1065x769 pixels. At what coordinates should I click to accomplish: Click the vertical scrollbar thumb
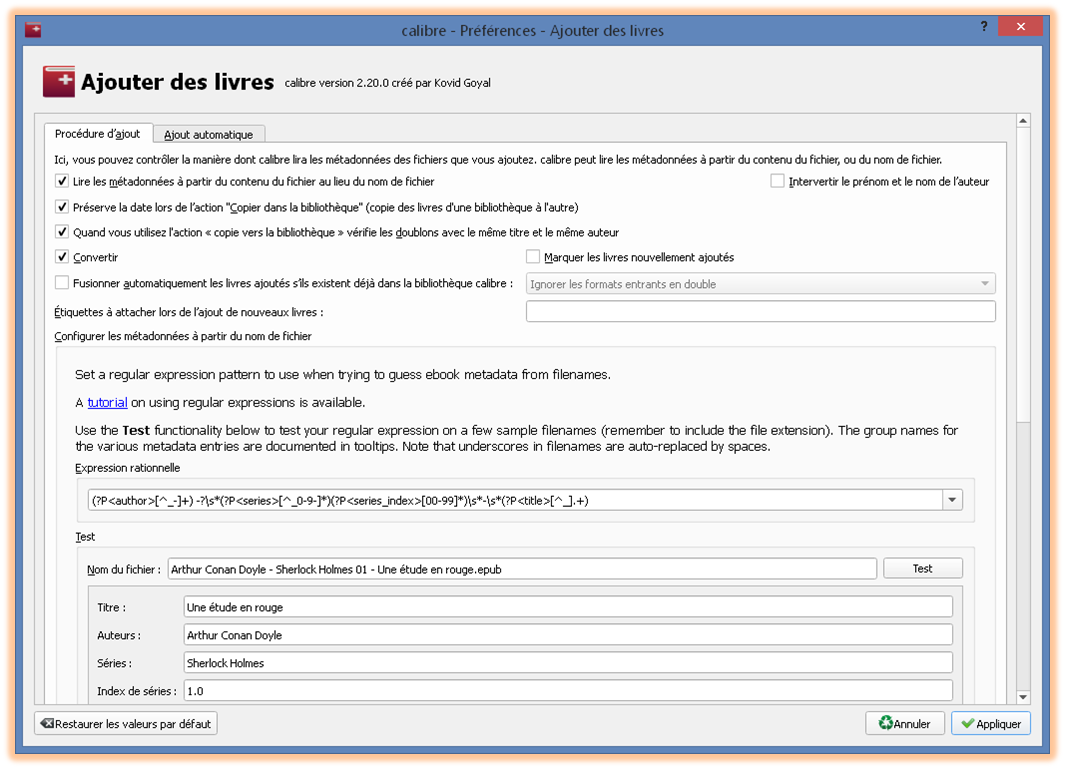tap(1024, 275)
